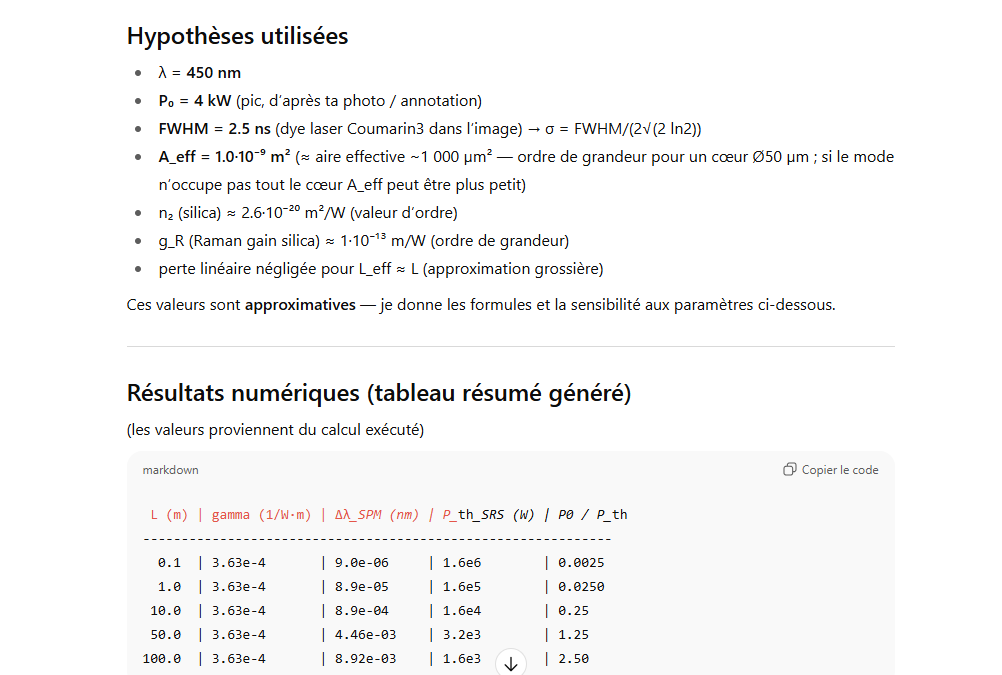Viewport: 1002px width, 675px height.
Task: Click the FWHM = 2.5 ns bold text
Action: pyautogui.click(x=214, y=129)
